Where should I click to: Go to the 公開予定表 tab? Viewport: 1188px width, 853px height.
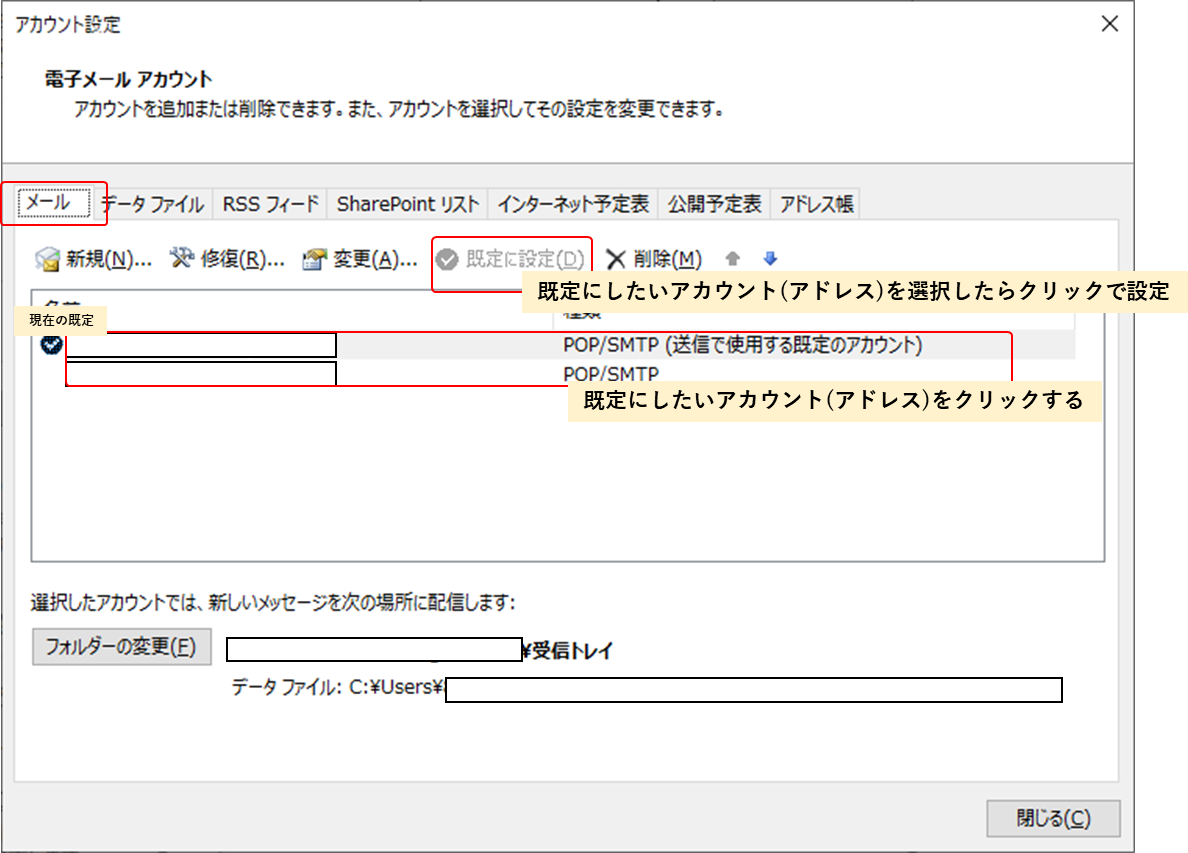point(715,204)
